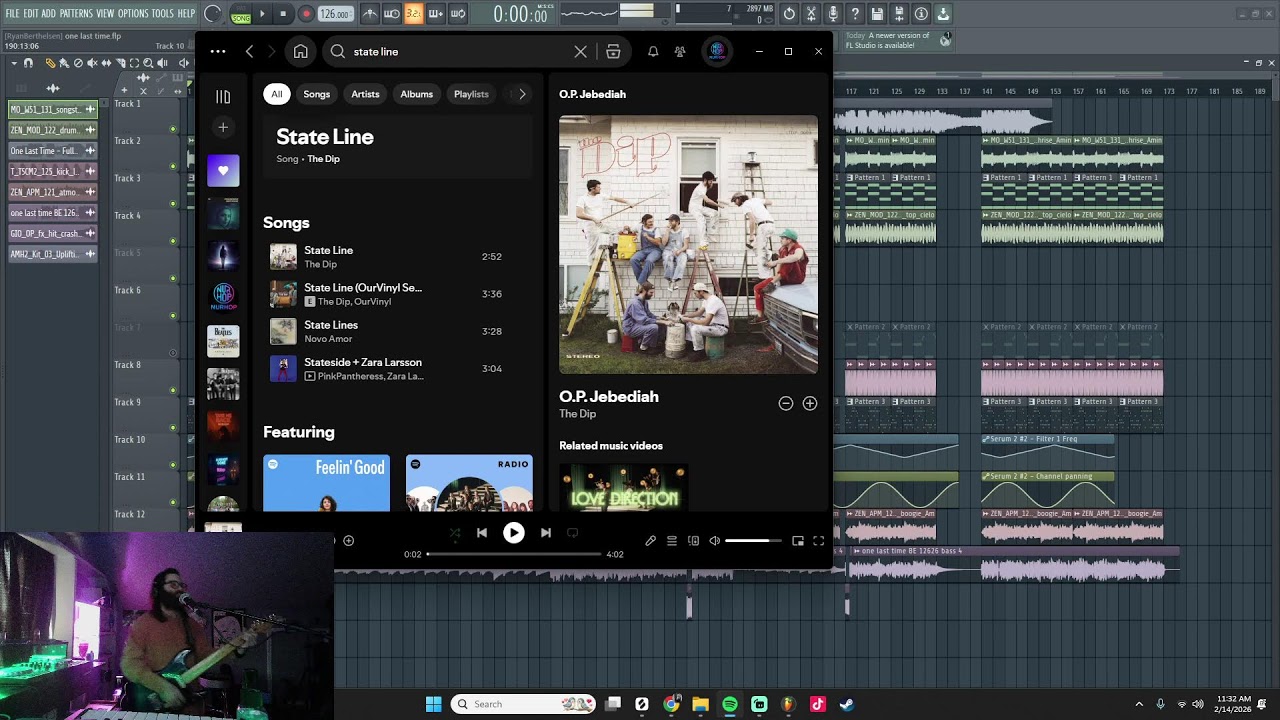The image size is (1280, 720).
Task: Open Spotify lyrics microphone icon
Action: click(x=651, y=541)
